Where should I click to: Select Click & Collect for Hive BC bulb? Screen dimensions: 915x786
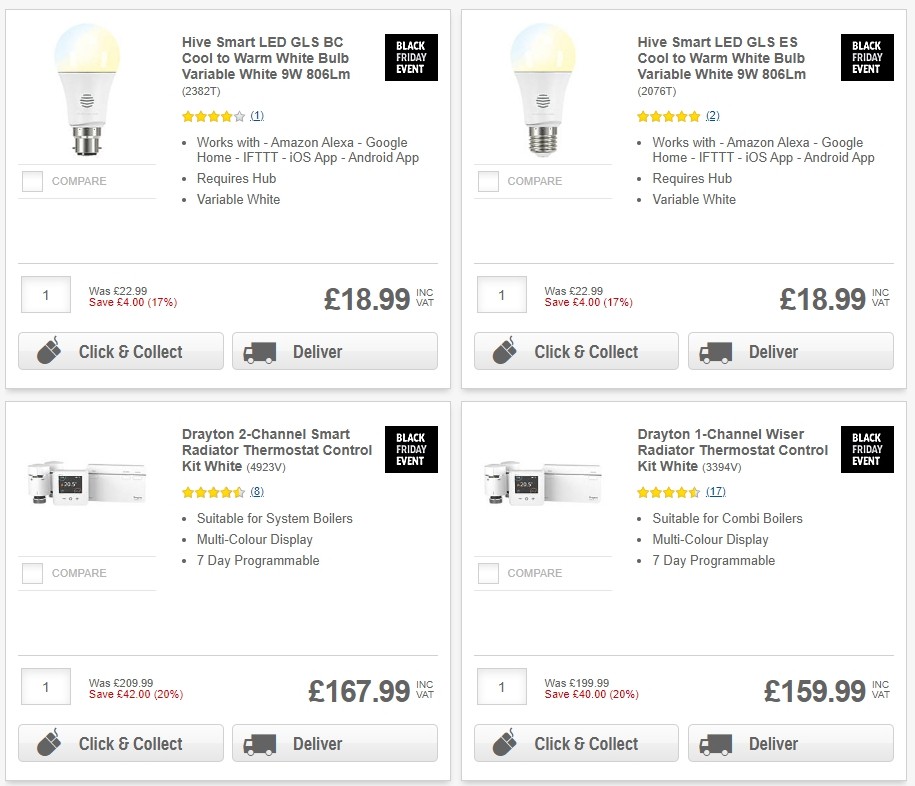(x=120, y=351)
